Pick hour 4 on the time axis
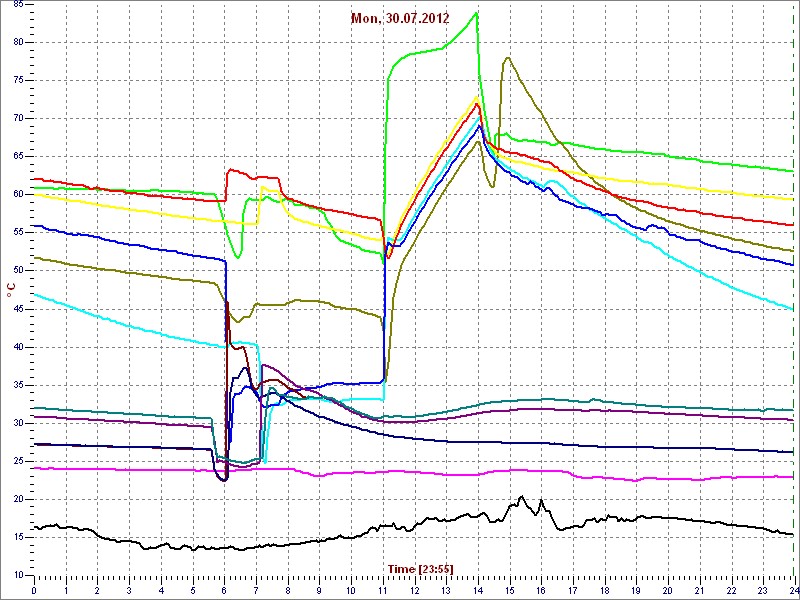The image size is (800, 600). 161,589
